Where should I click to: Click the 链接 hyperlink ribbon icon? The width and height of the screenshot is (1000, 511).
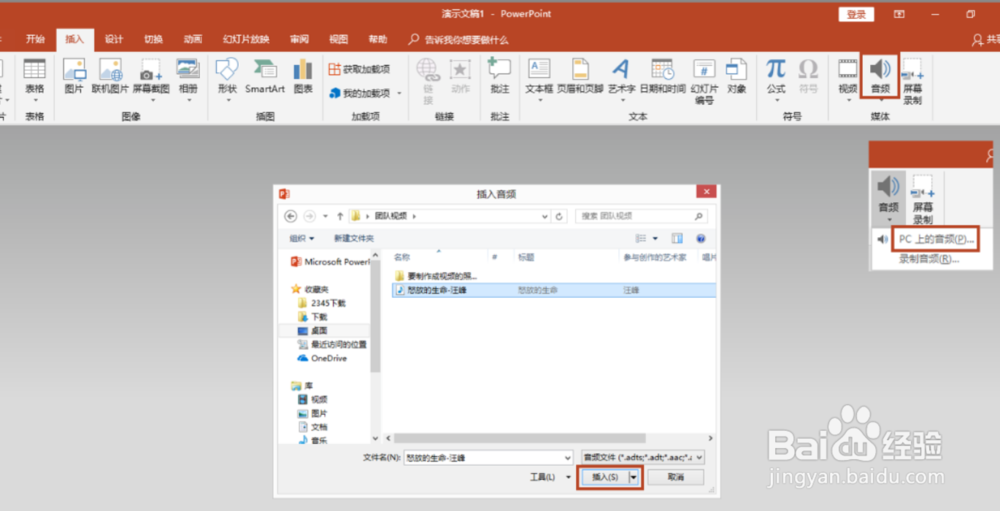click(427, 81)
